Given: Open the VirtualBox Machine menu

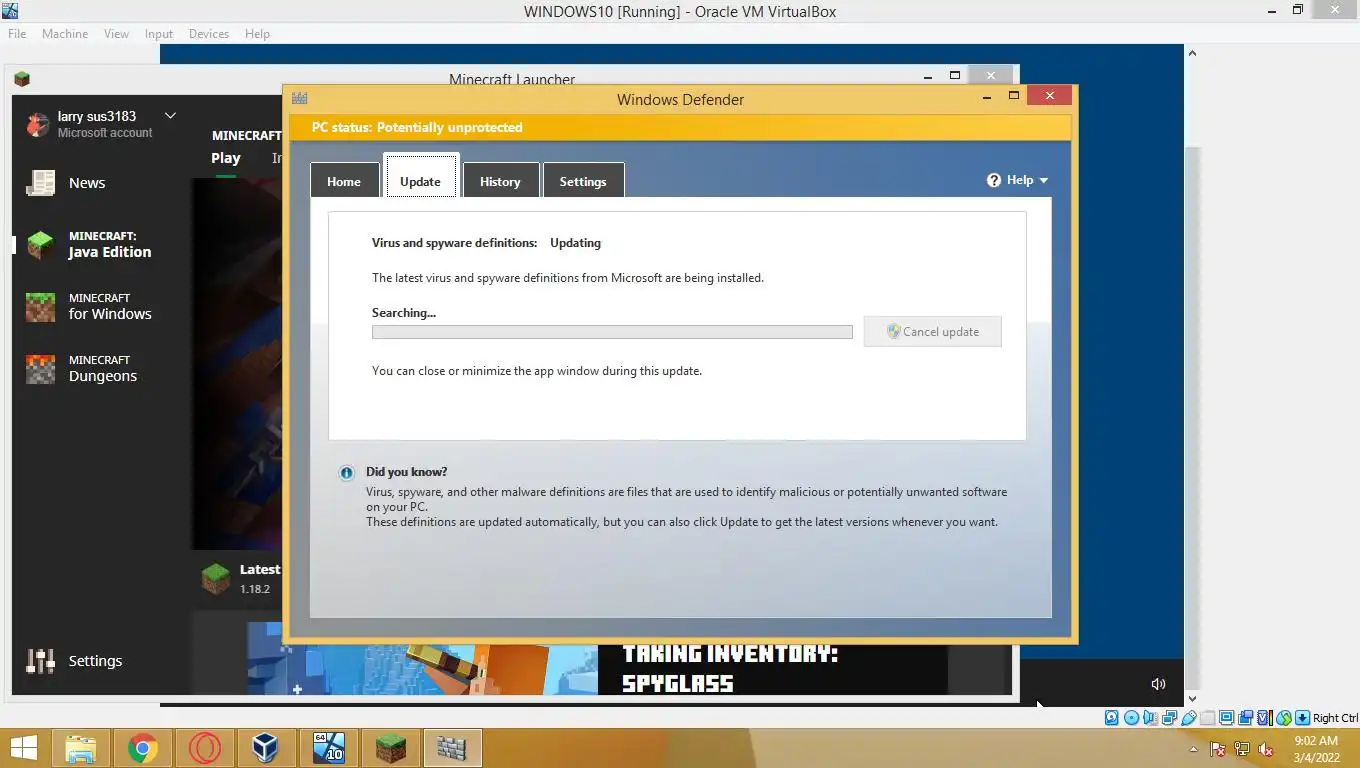Looking at the screenshot, I should pos(65,34).
